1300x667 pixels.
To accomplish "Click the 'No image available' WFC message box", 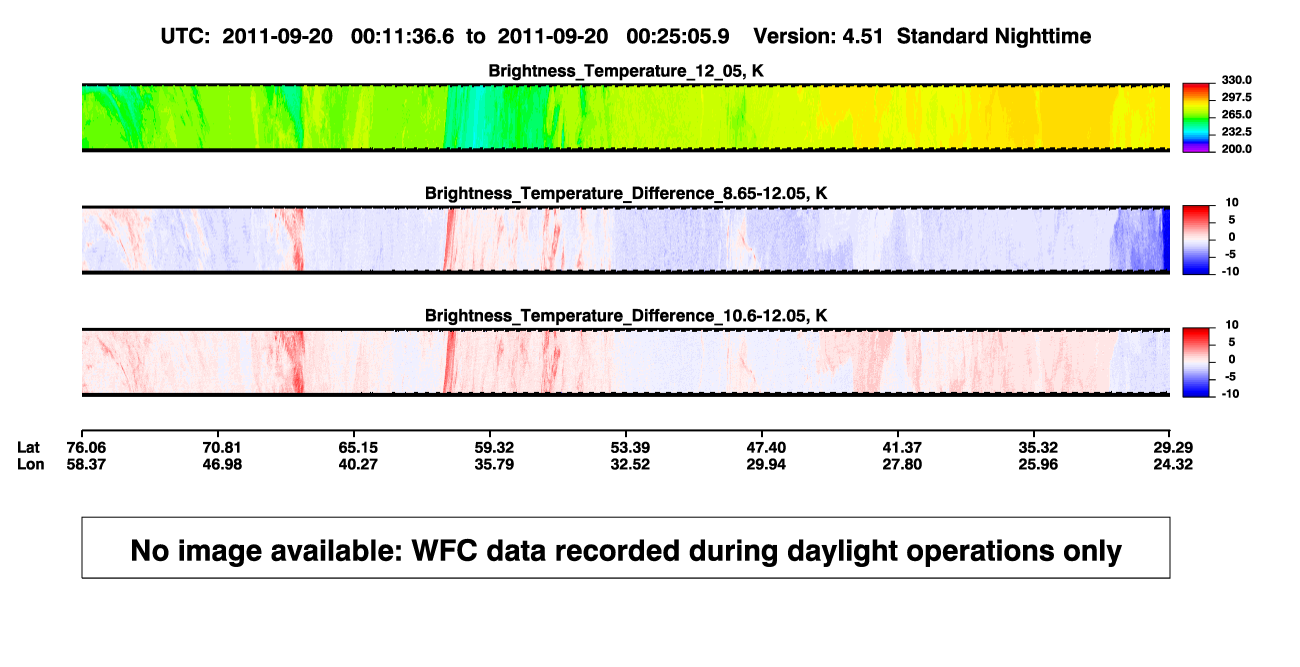I will coord(625,547).
